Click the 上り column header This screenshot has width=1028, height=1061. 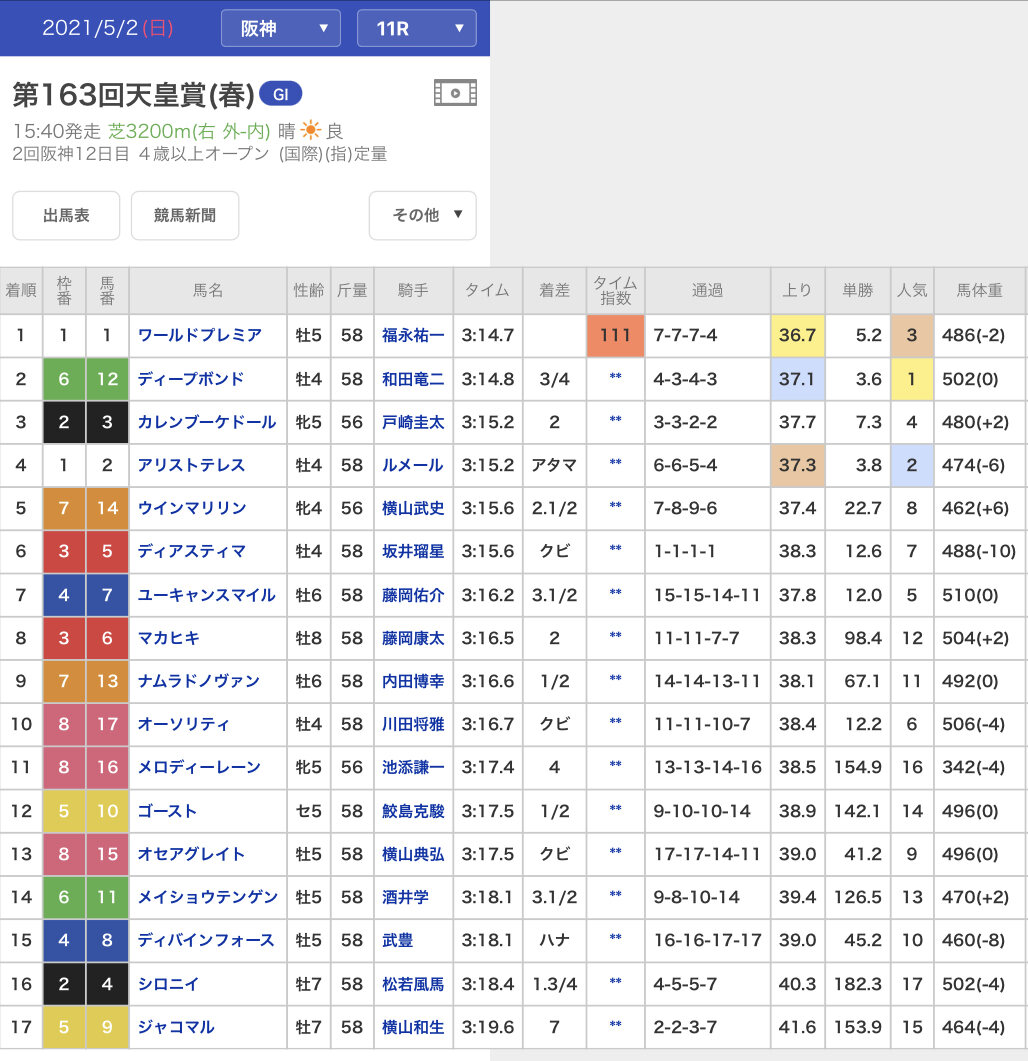(797, 290)
